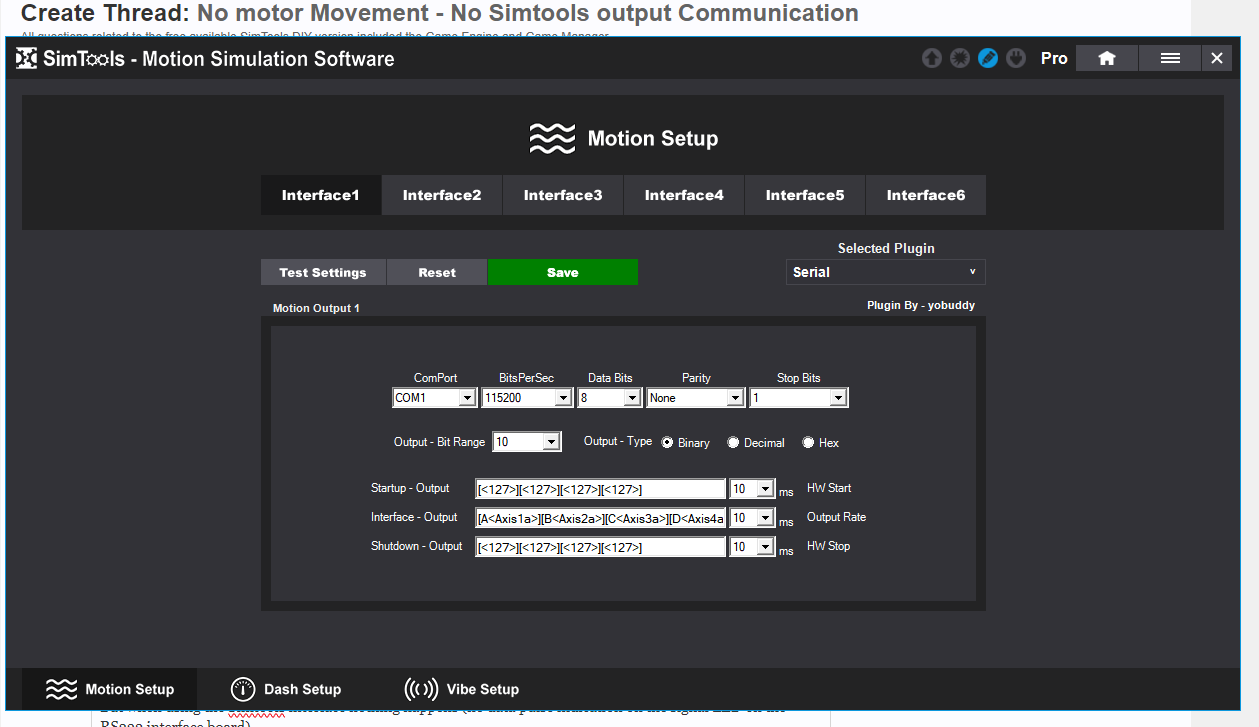
Task: Open the Vibe Setup bottom tab
Action: (462, 689)
